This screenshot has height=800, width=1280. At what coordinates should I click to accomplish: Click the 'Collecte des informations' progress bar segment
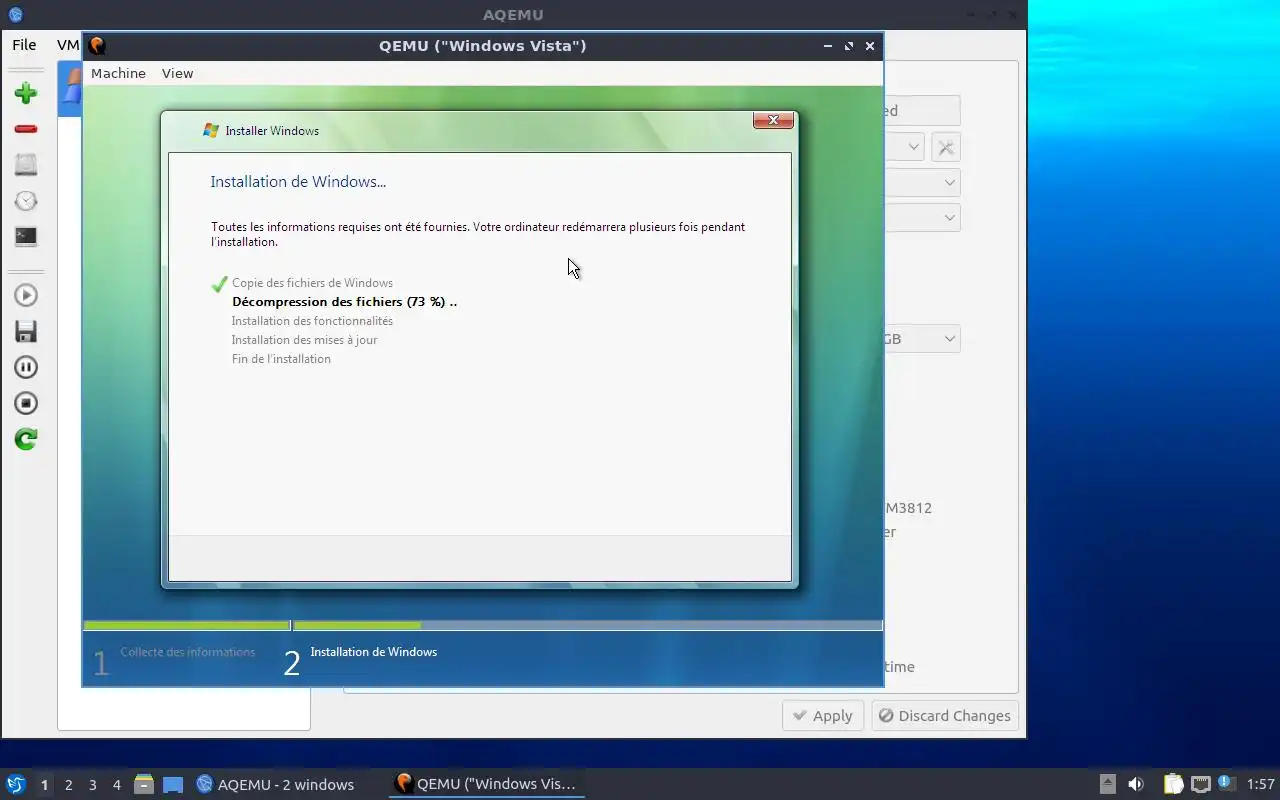(x=187, y=626)
